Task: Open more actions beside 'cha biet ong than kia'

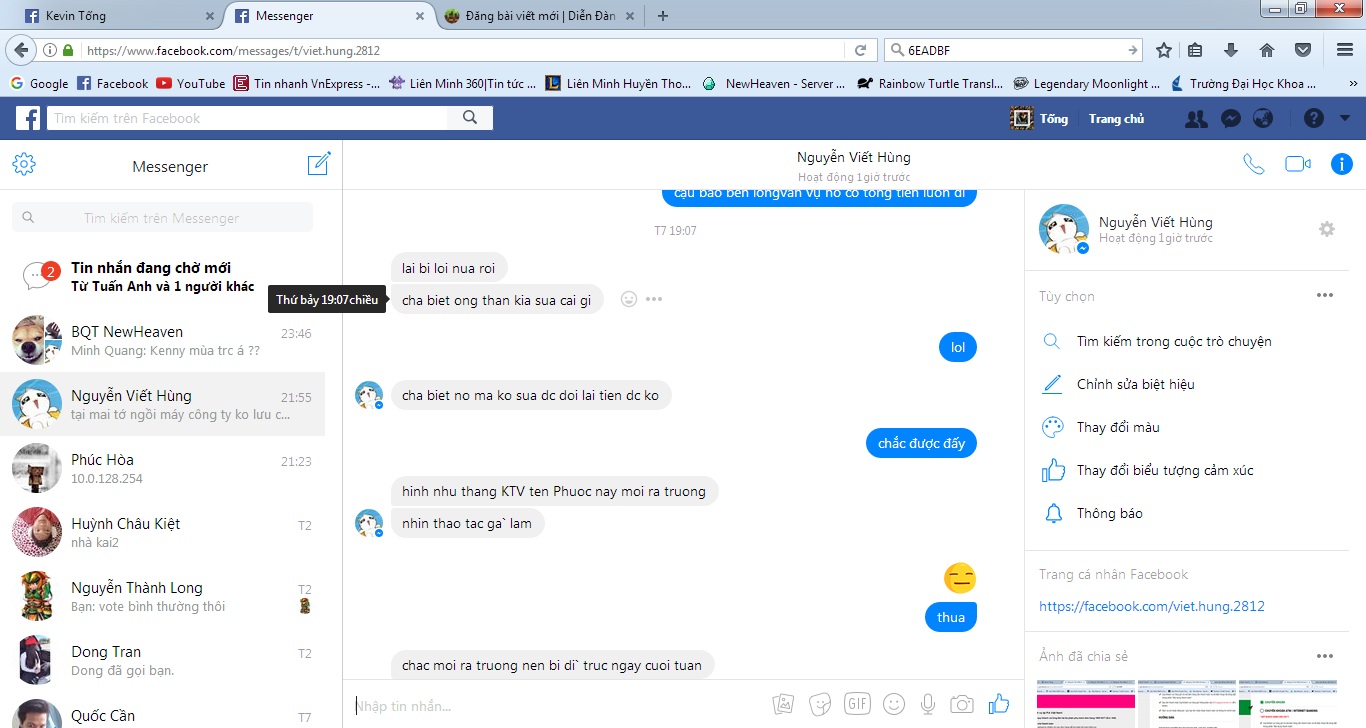Action: pyautogui.click(x=654, y=299)
